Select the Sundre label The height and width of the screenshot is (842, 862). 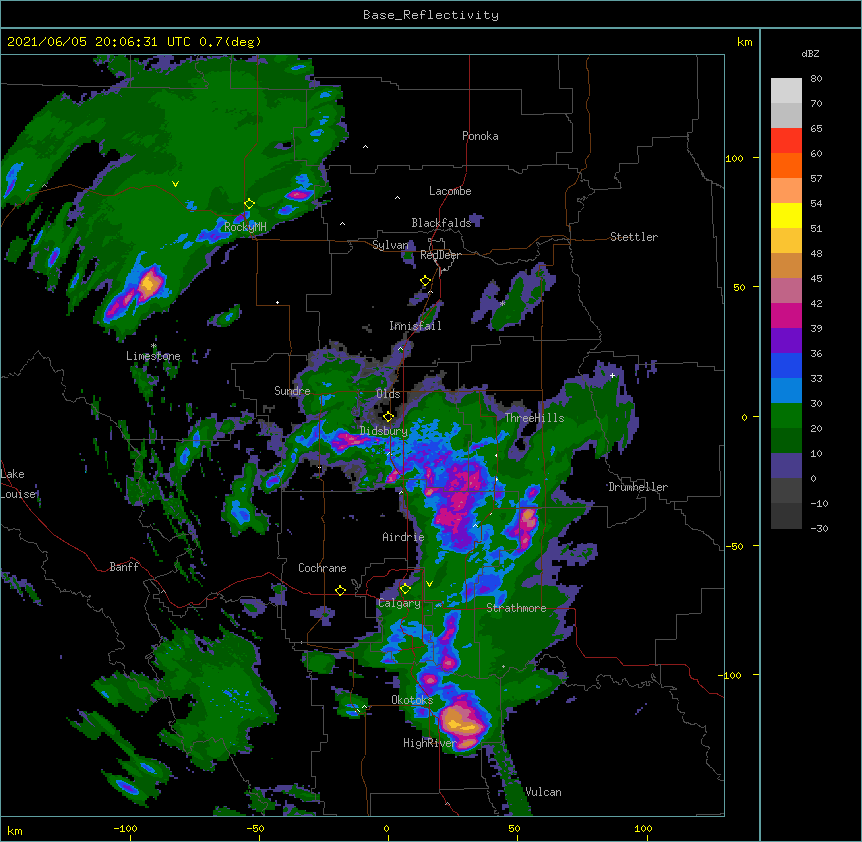pyautogui.click(x=292, y=391)
